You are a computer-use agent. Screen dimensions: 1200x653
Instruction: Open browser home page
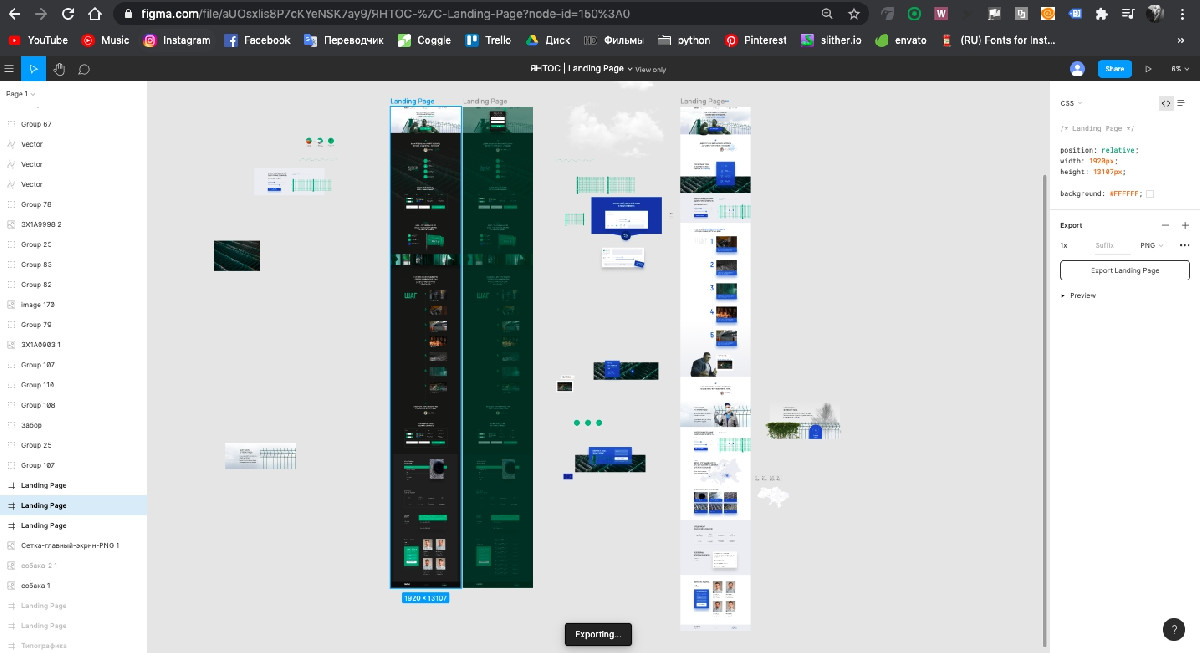(94, 14)
